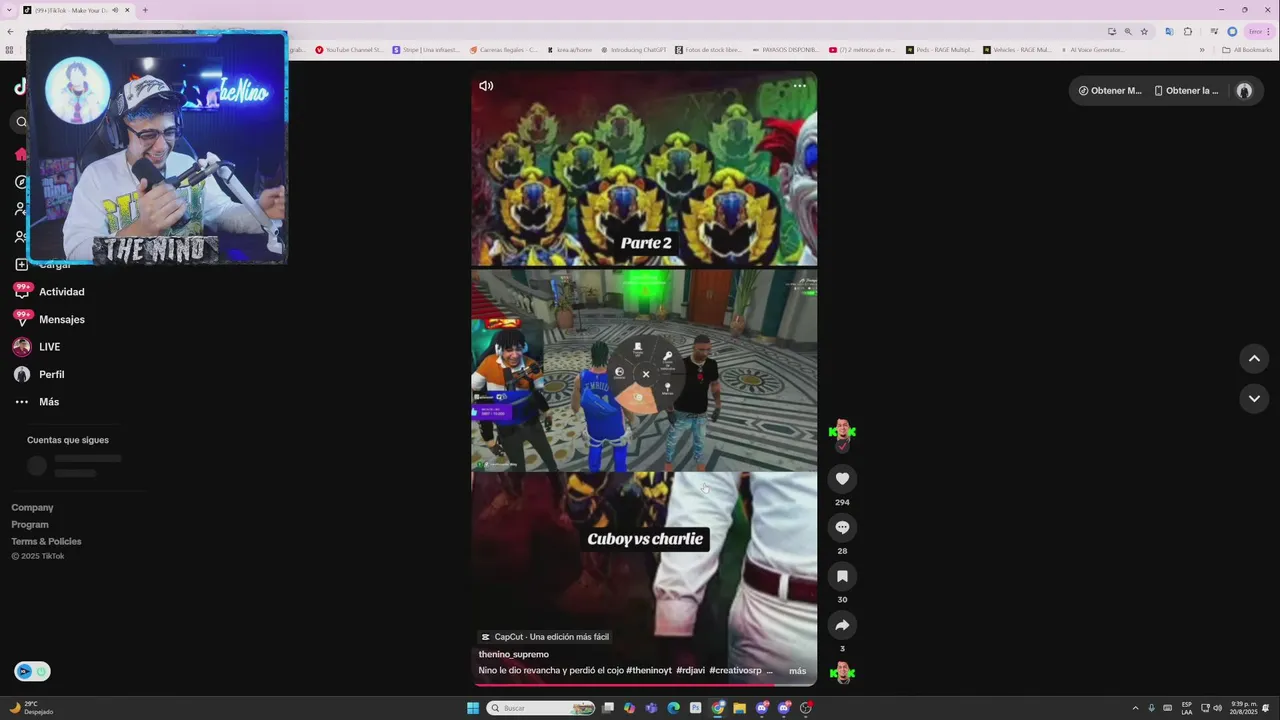Mute the TikTok video sound
The height and width of the screenshot is (720, 1280).
486,86
